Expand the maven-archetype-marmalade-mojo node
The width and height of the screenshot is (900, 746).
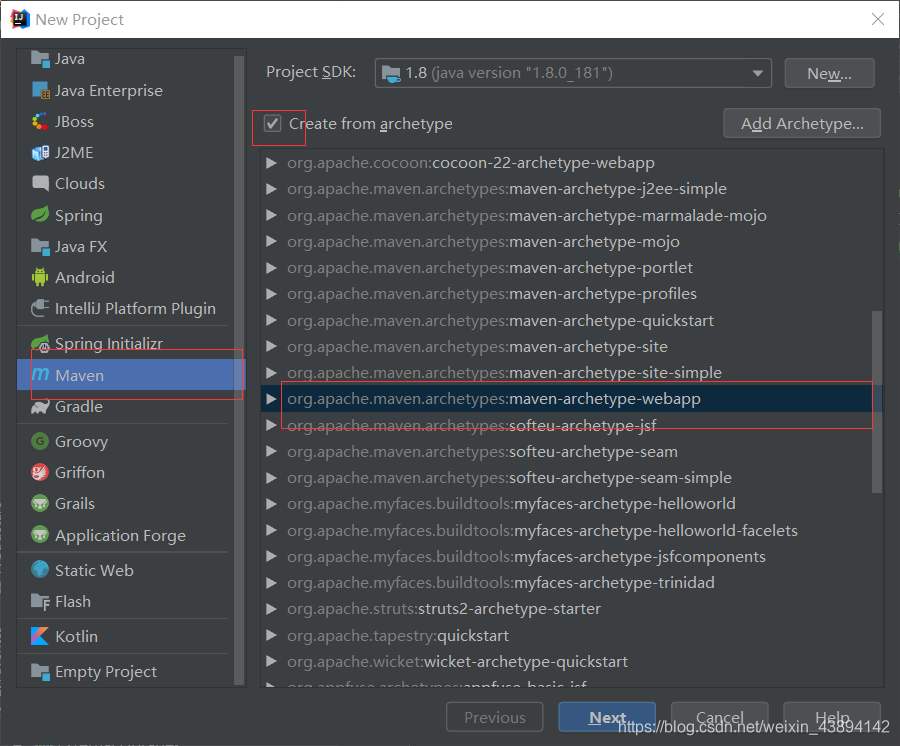pyautogui.click(x=271, y=215)
